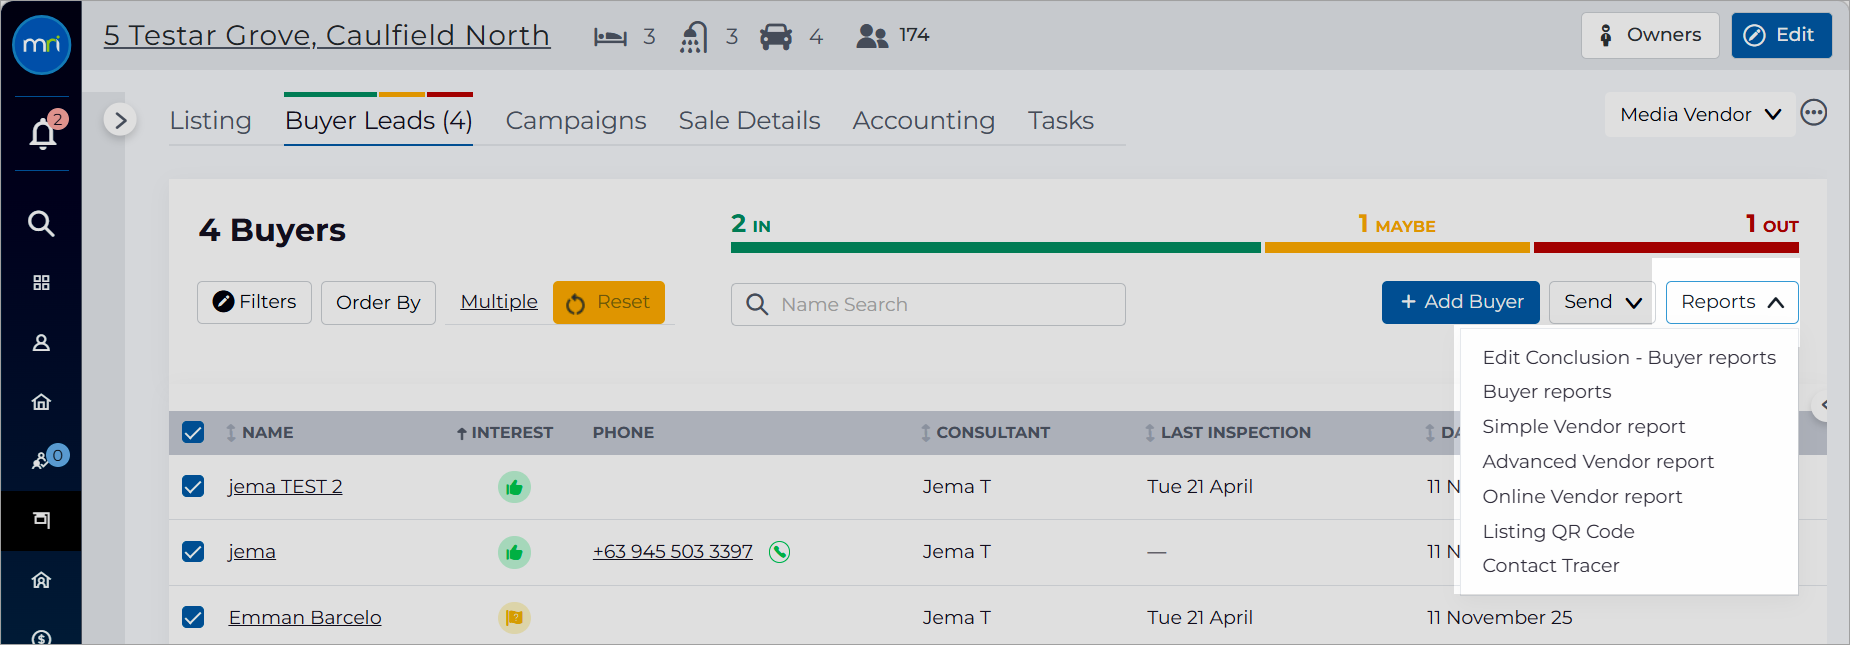Choose Simple Vendor report
The image size is (1850, 645).
[1583, 427]
